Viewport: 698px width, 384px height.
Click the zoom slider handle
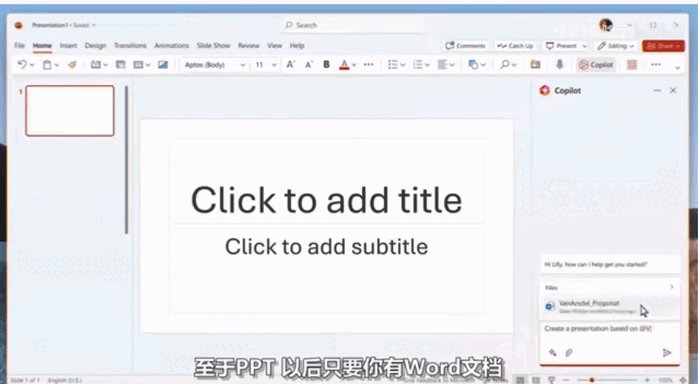click(x=592, y=380)
